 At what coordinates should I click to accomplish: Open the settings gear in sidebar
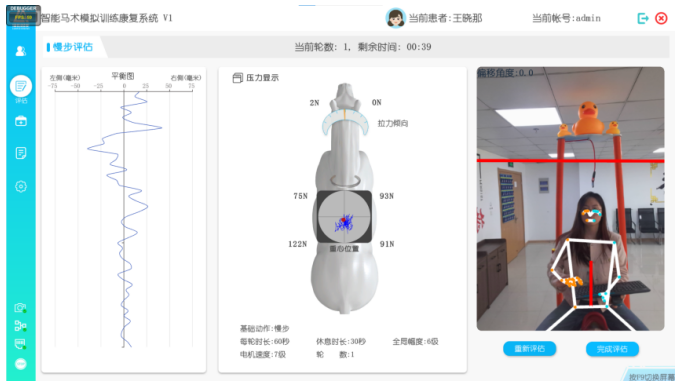click(21, 187)
